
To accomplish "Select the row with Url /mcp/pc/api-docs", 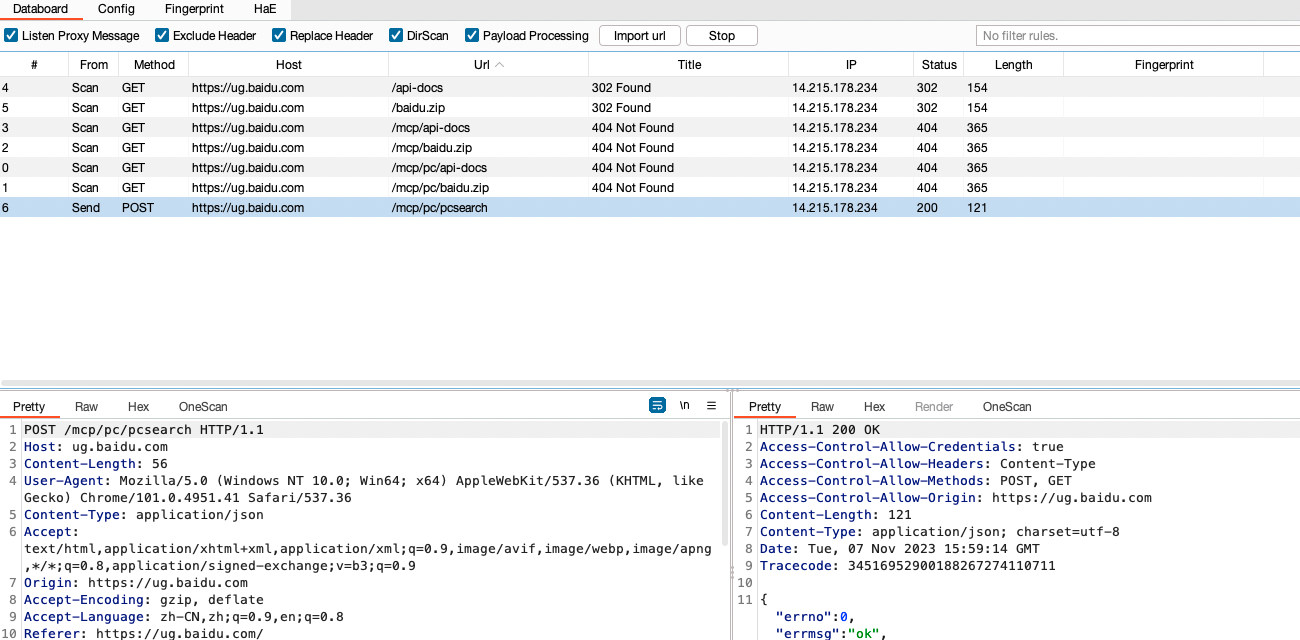I will click(x=650, y=167).
